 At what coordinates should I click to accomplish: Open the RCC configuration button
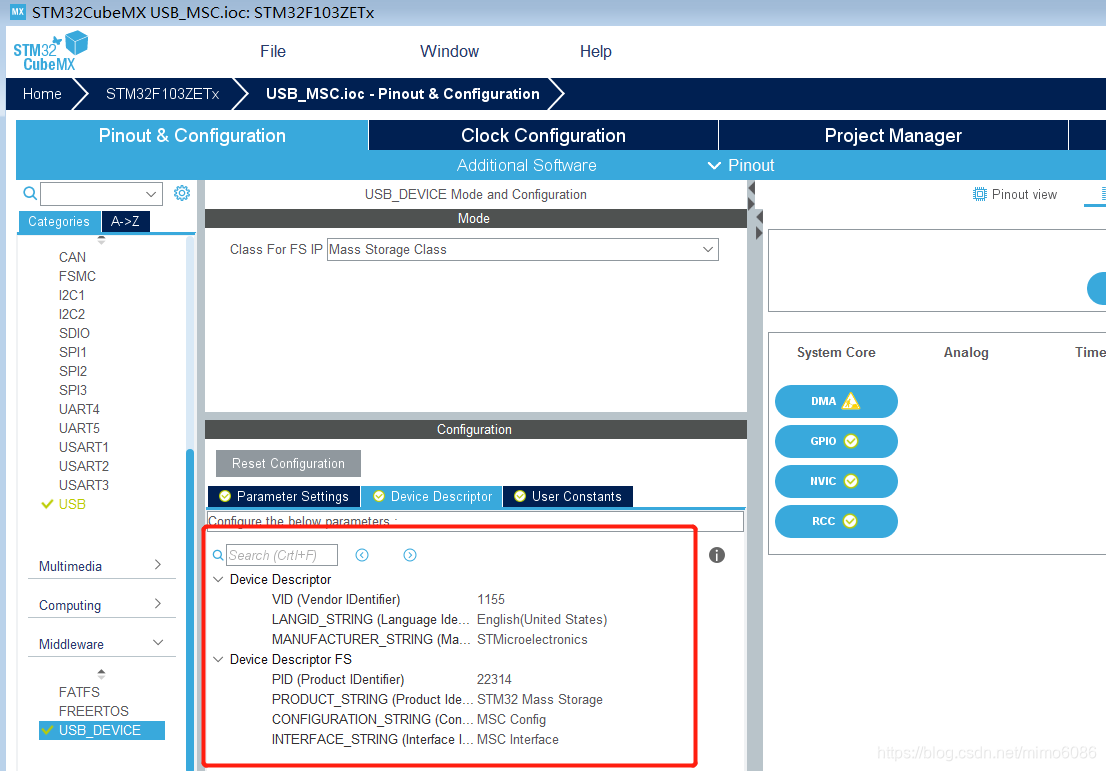[x=836, y=521]
